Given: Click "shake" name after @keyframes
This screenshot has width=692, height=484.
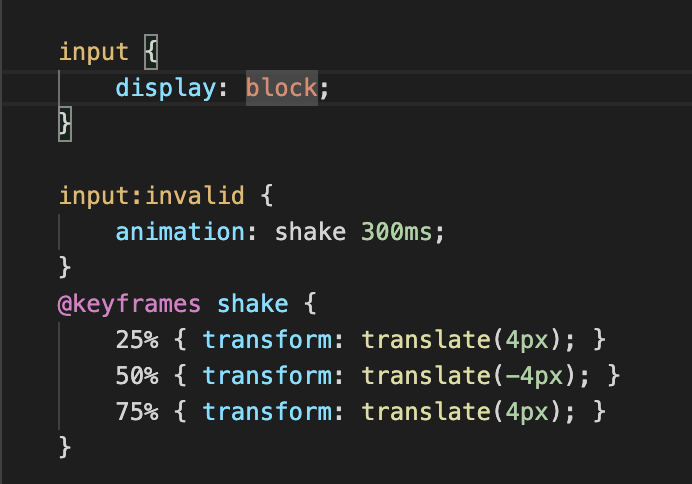Looking at the screenshot, I should [252, 304].
